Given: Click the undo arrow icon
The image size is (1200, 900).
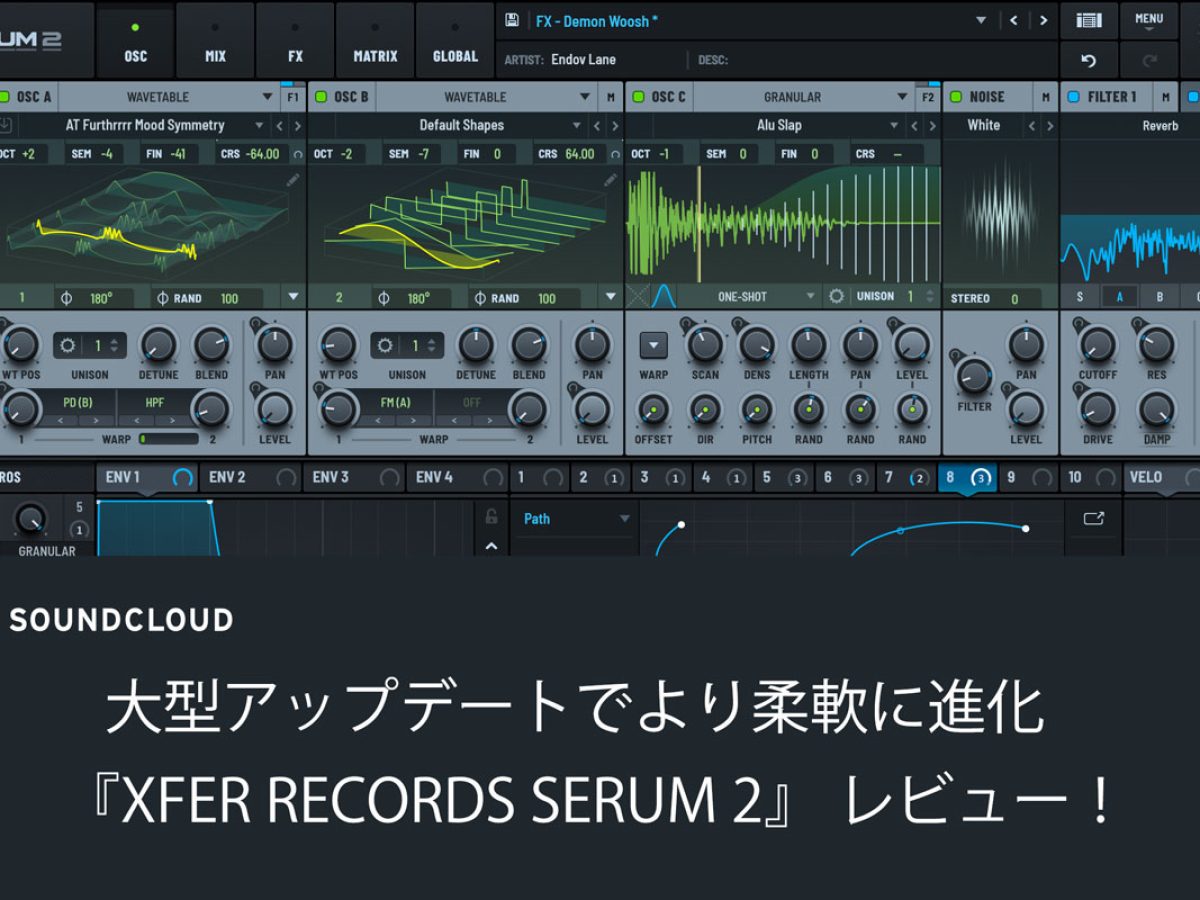Looking at the screenshot, I should (x=1088, y=60).
